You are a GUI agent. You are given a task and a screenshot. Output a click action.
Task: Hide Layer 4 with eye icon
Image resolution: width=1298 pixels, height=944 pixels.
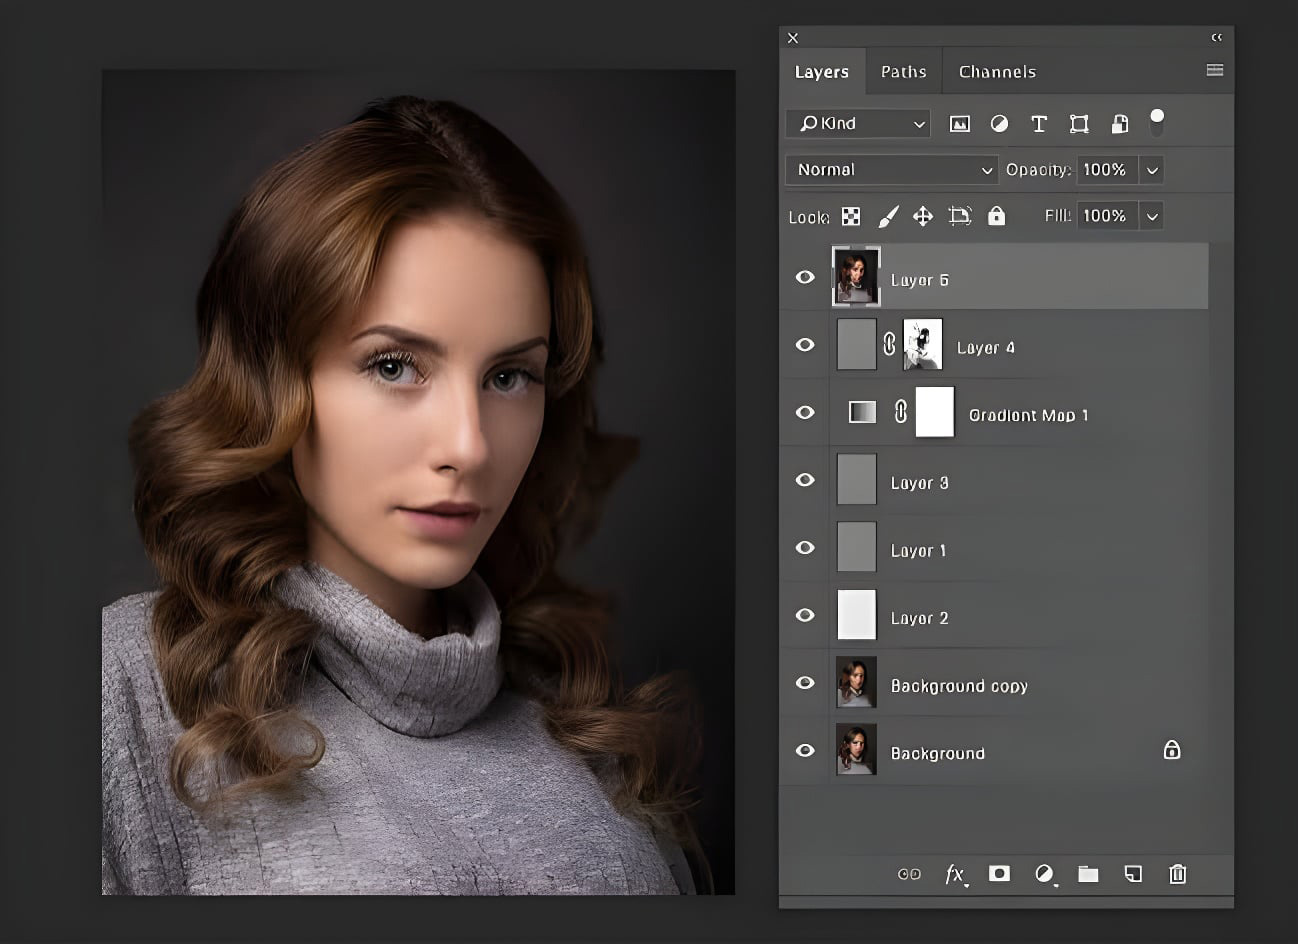(805, 345)
